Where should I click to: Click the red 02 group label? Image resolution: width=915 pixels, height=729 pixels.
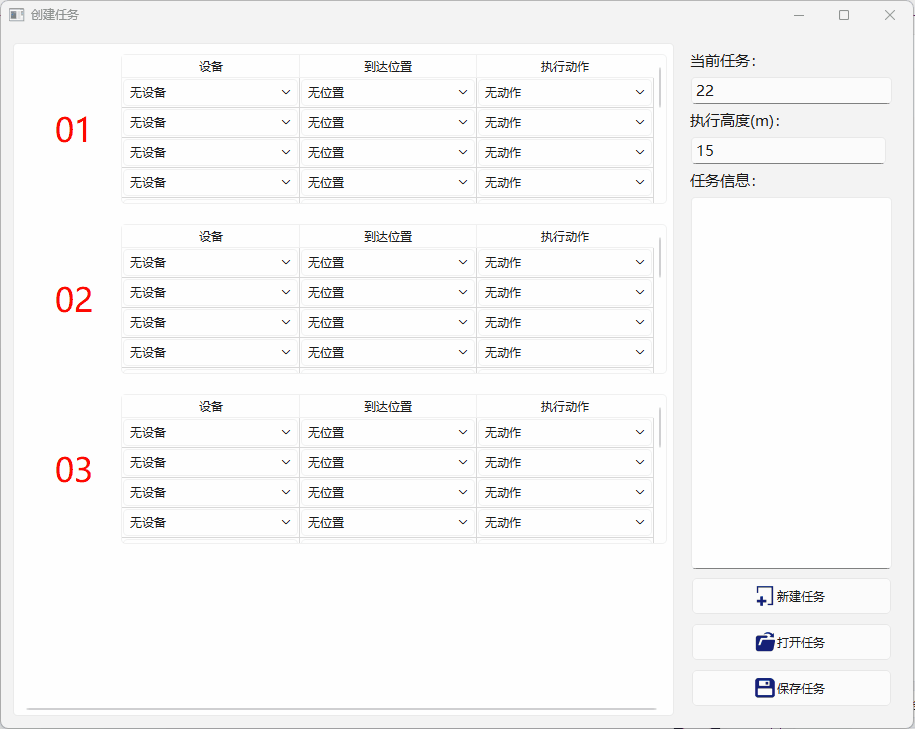coord(74,299)
